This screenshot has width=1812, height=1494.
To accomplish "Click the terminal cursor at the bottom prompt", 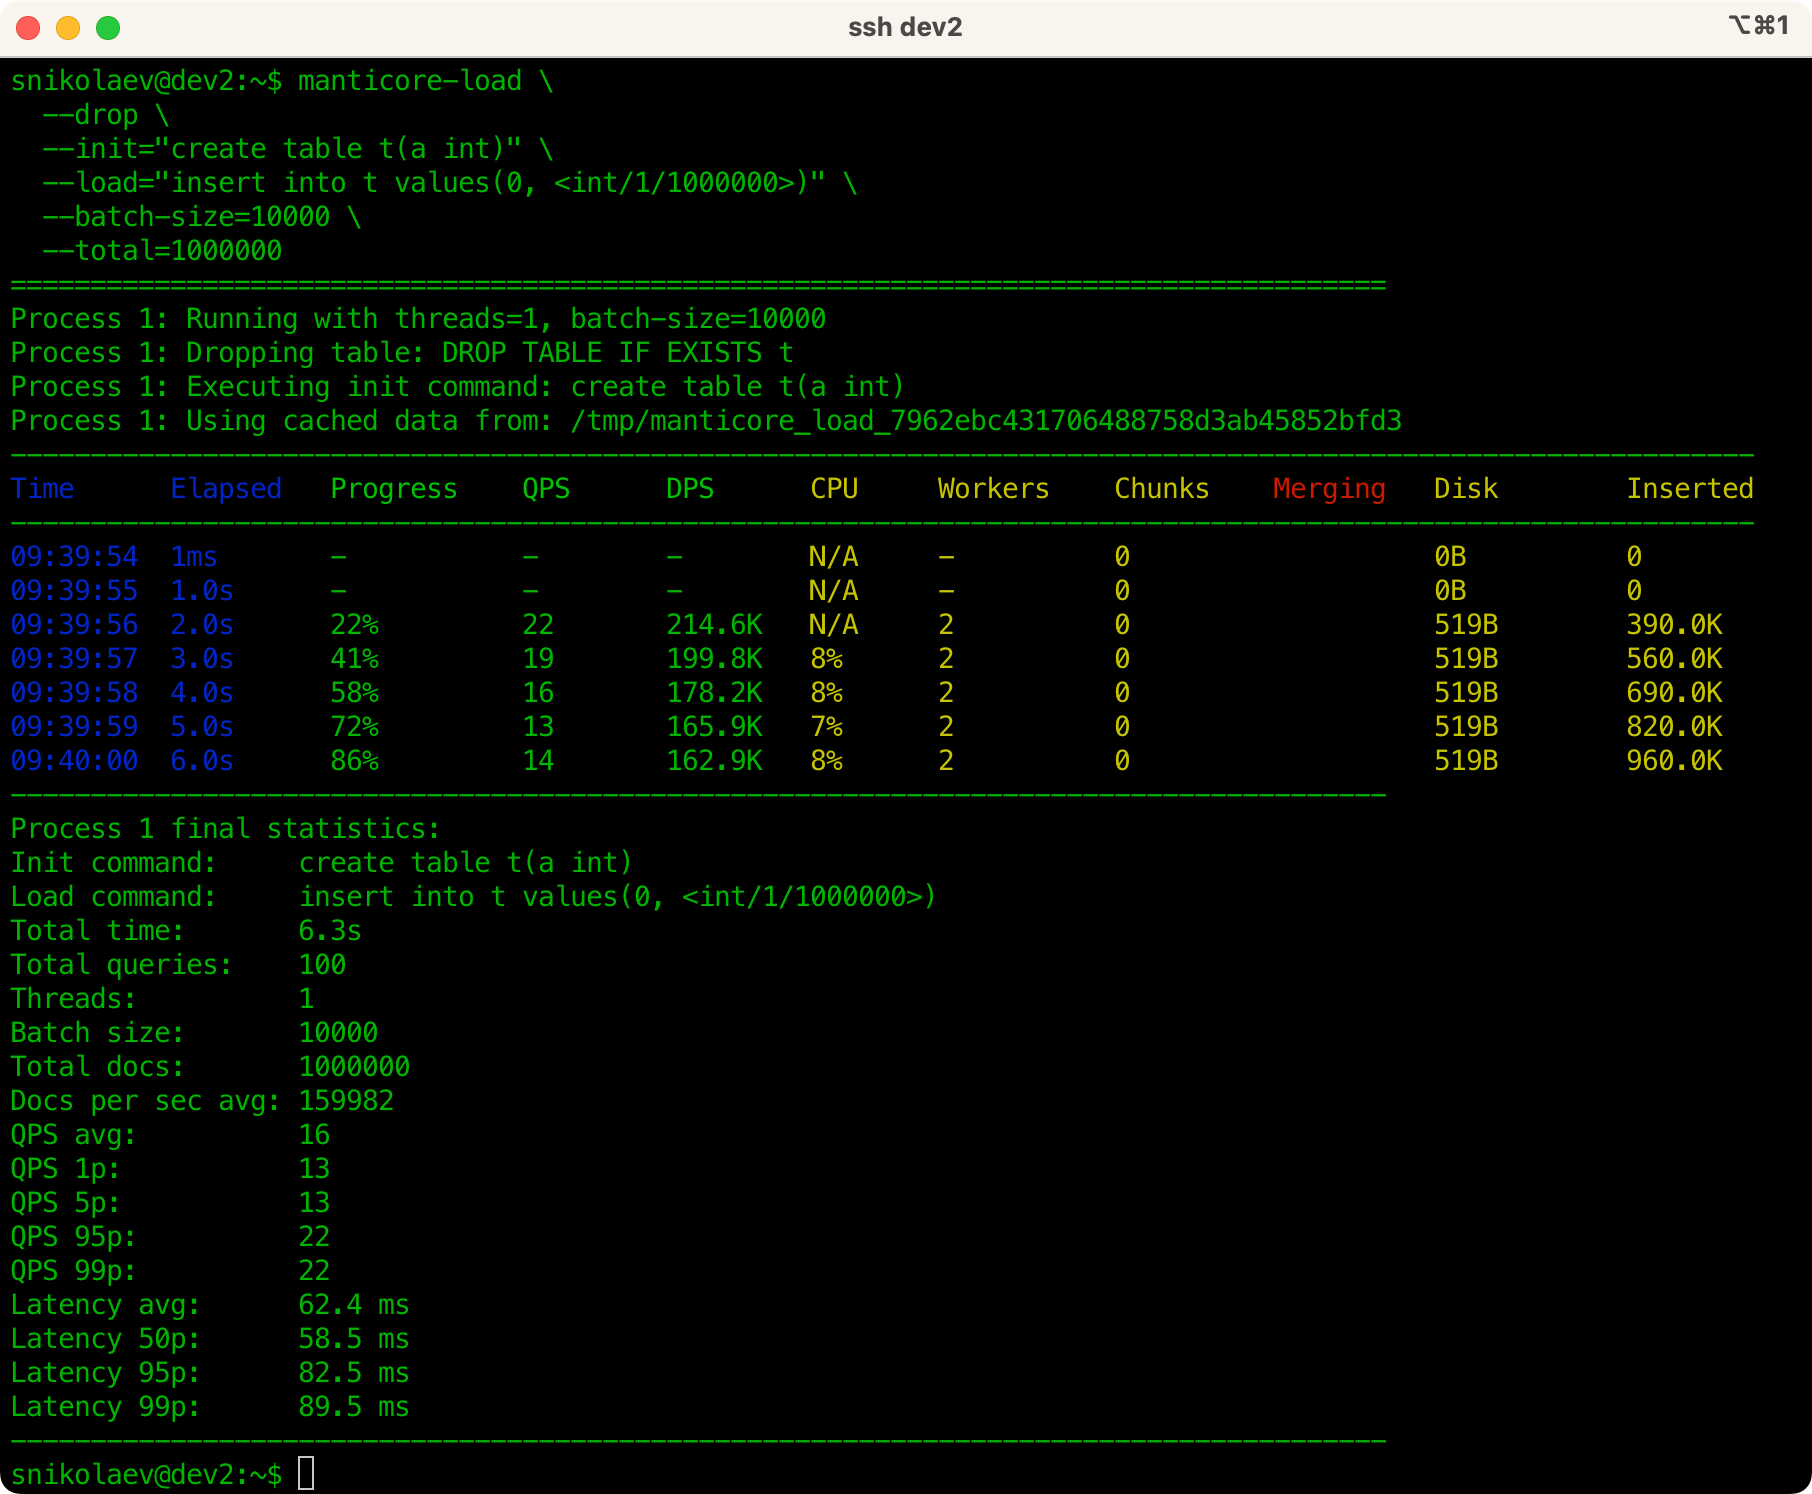I will pyautogui.click(x=306, y=1474).
